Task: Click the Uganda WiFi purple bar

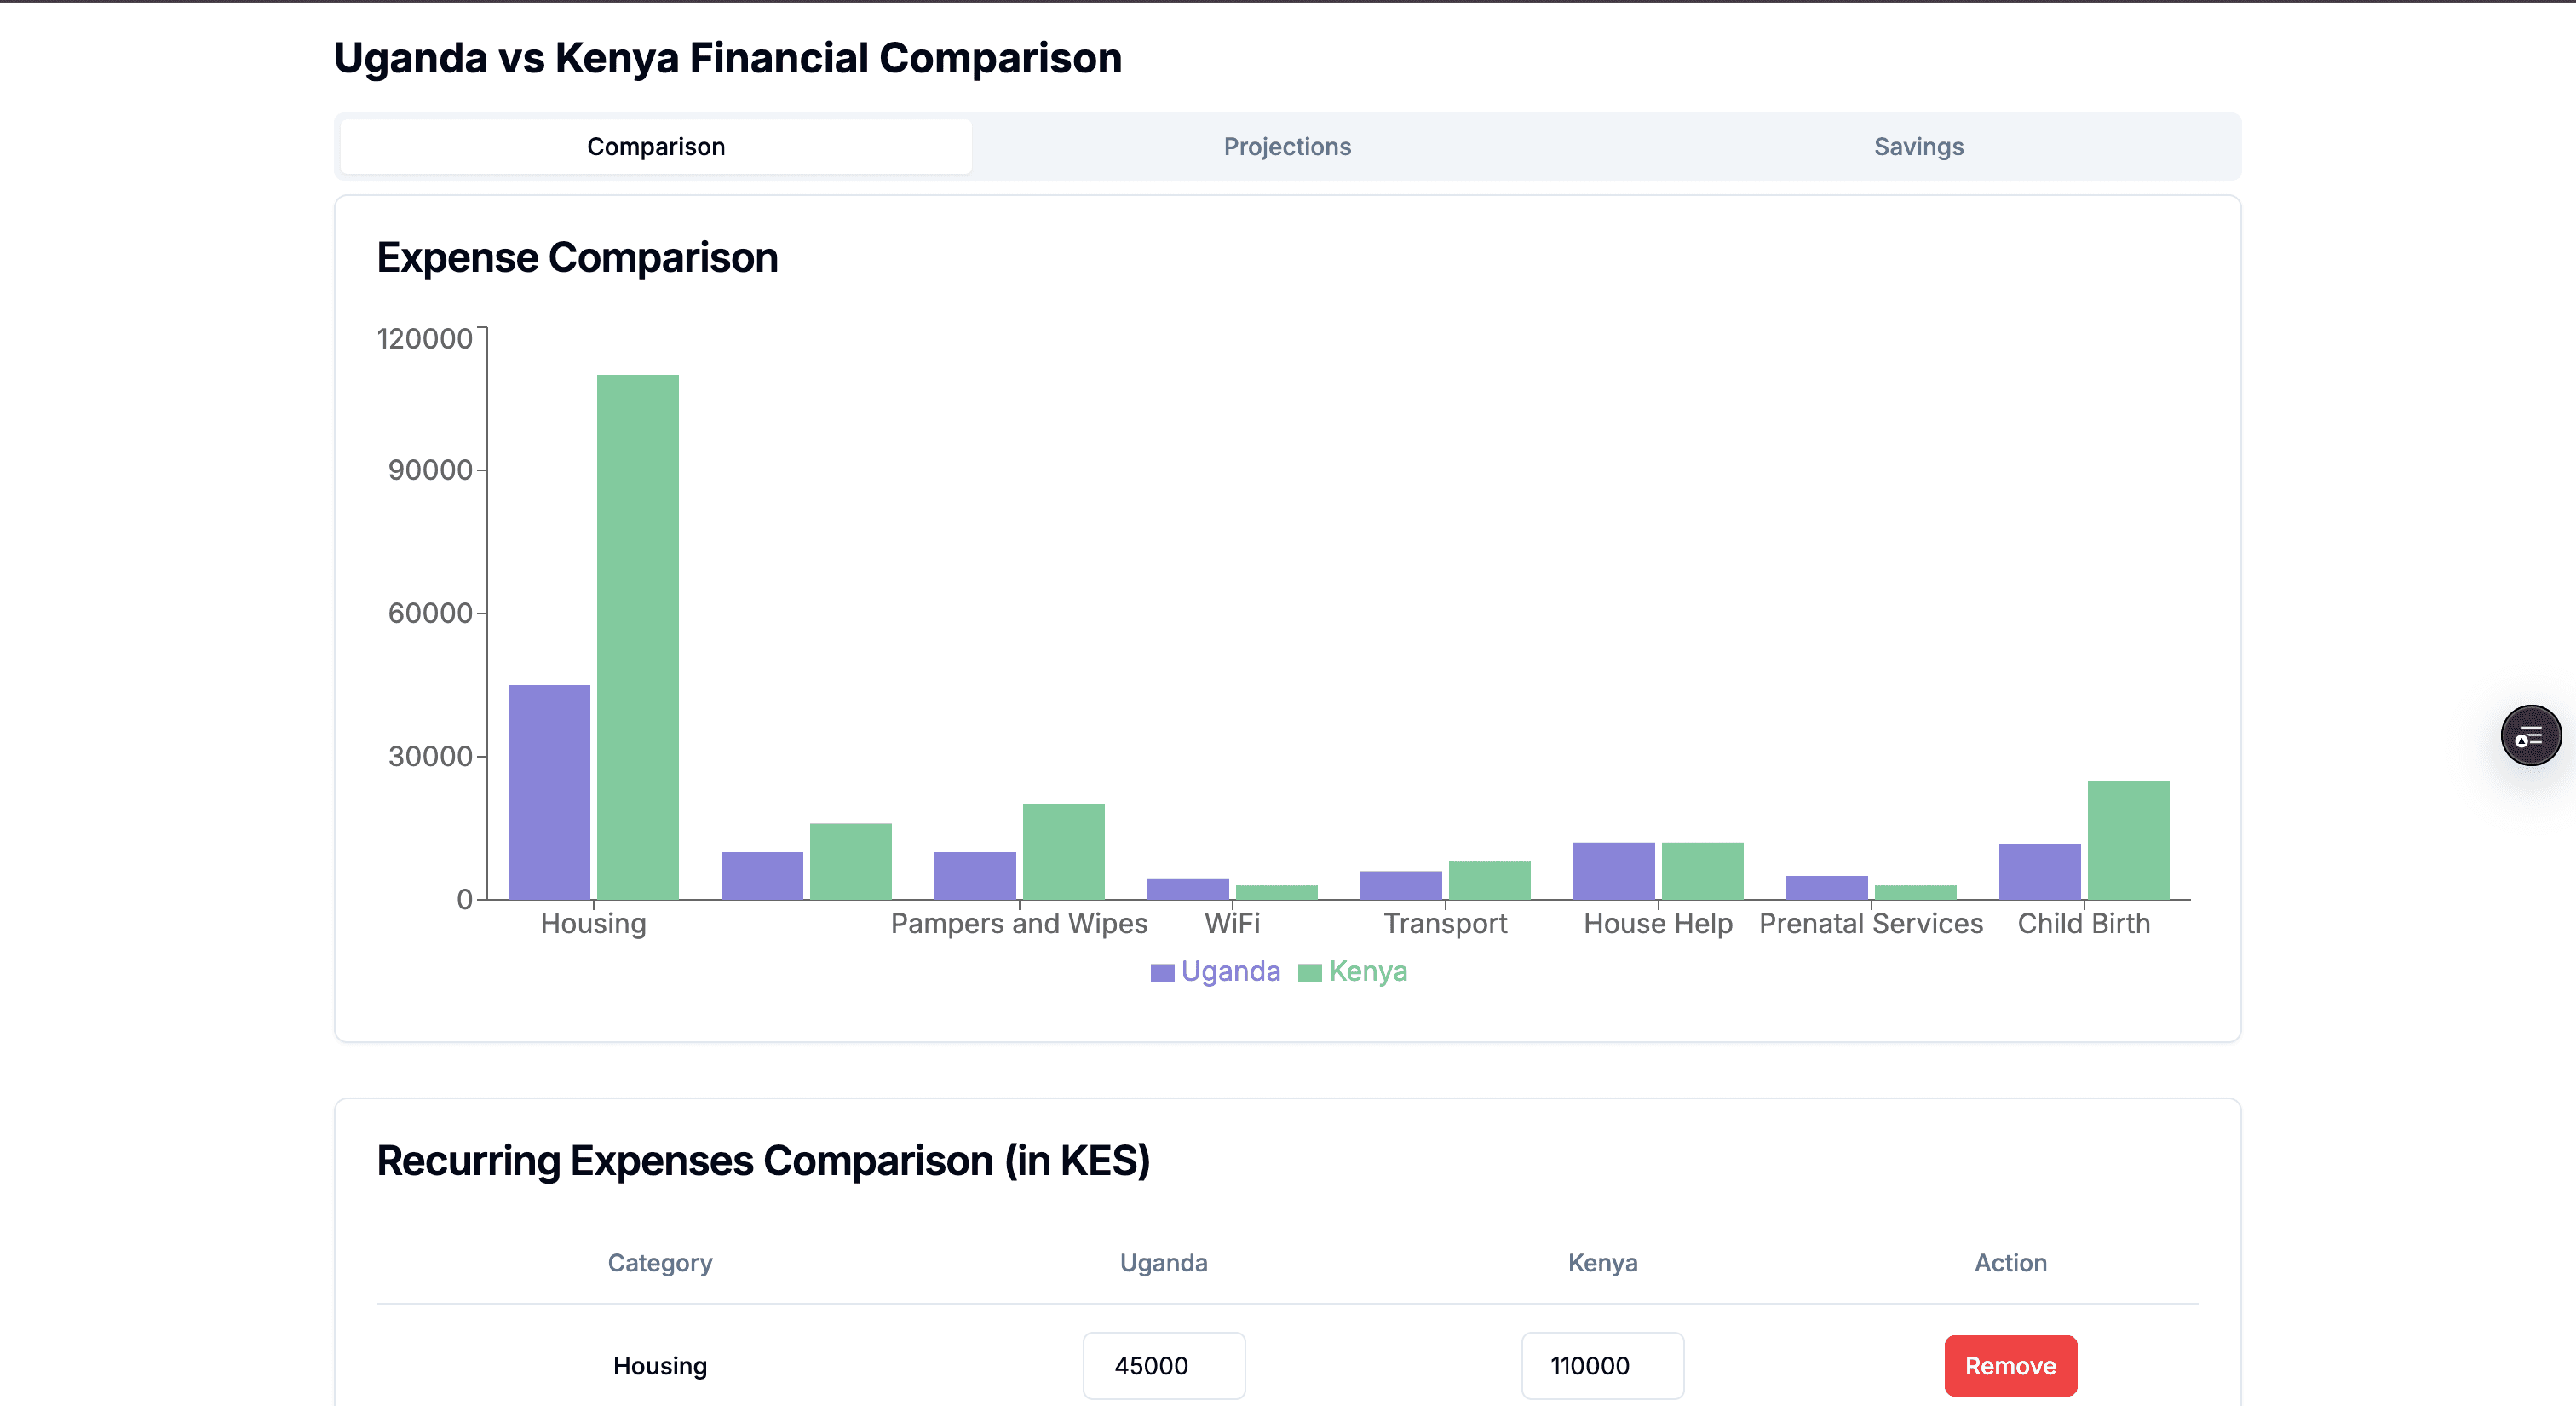Action: [1187, 888]
